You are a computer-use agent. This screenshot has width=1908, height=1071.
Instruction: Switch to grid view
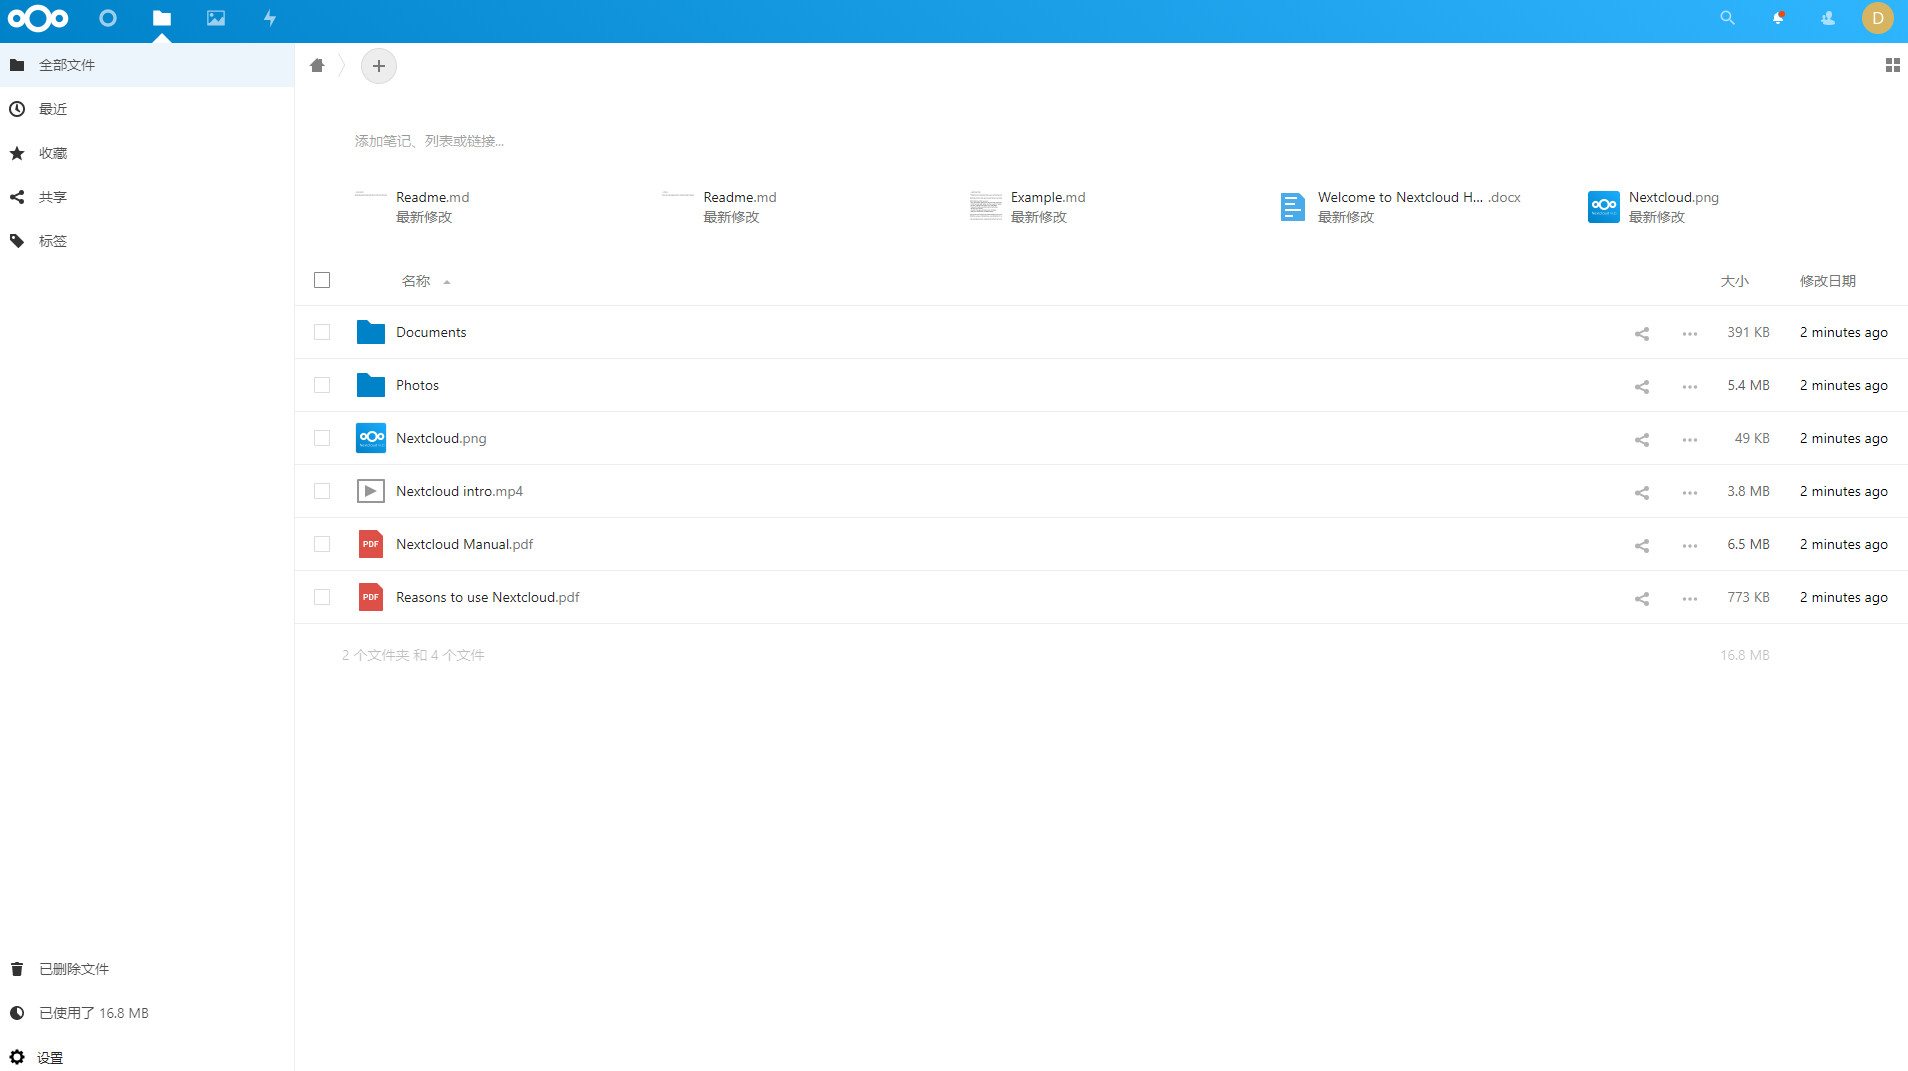pyautogui.click(x=1893, y=65)
